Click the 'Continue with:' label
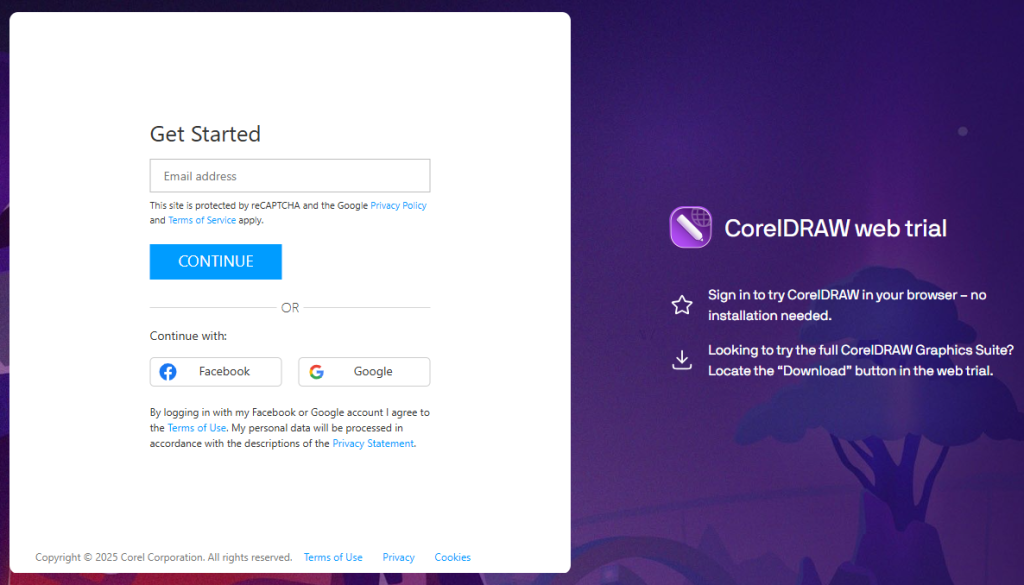 pyautogui.click(x=188, y=336)
